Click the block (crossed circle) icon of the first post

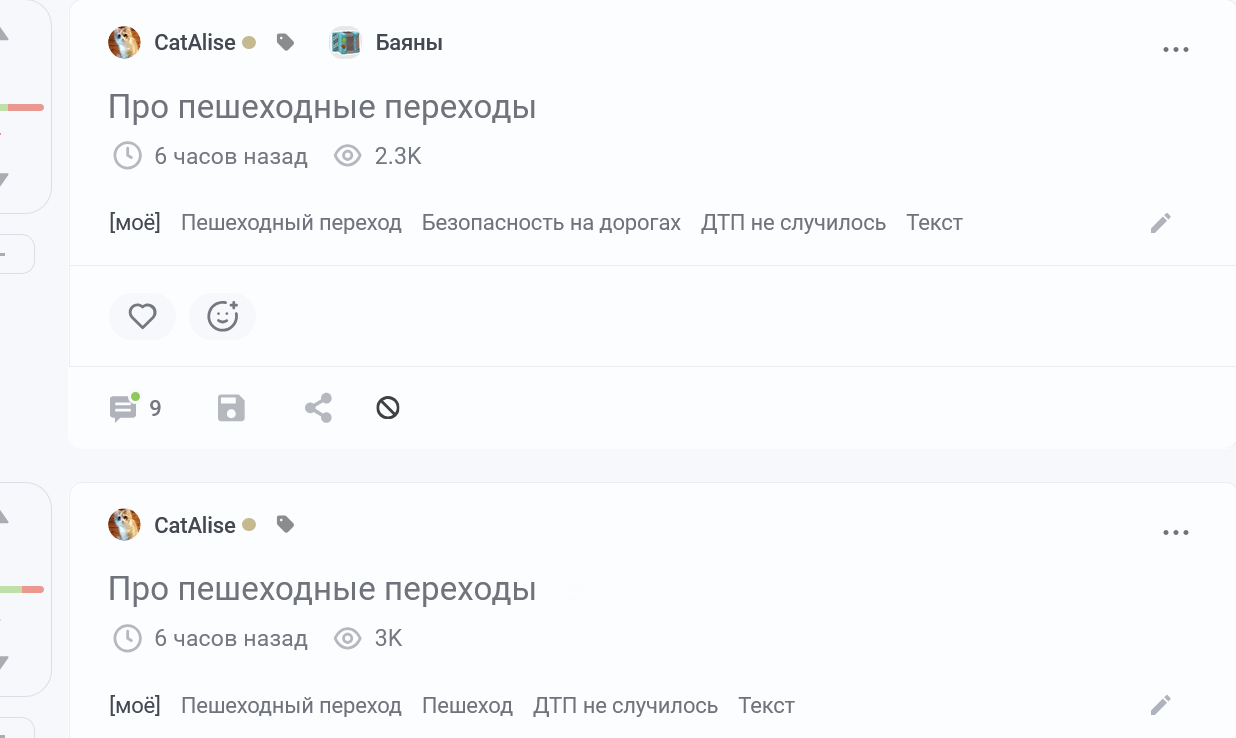tap(388, 408)
